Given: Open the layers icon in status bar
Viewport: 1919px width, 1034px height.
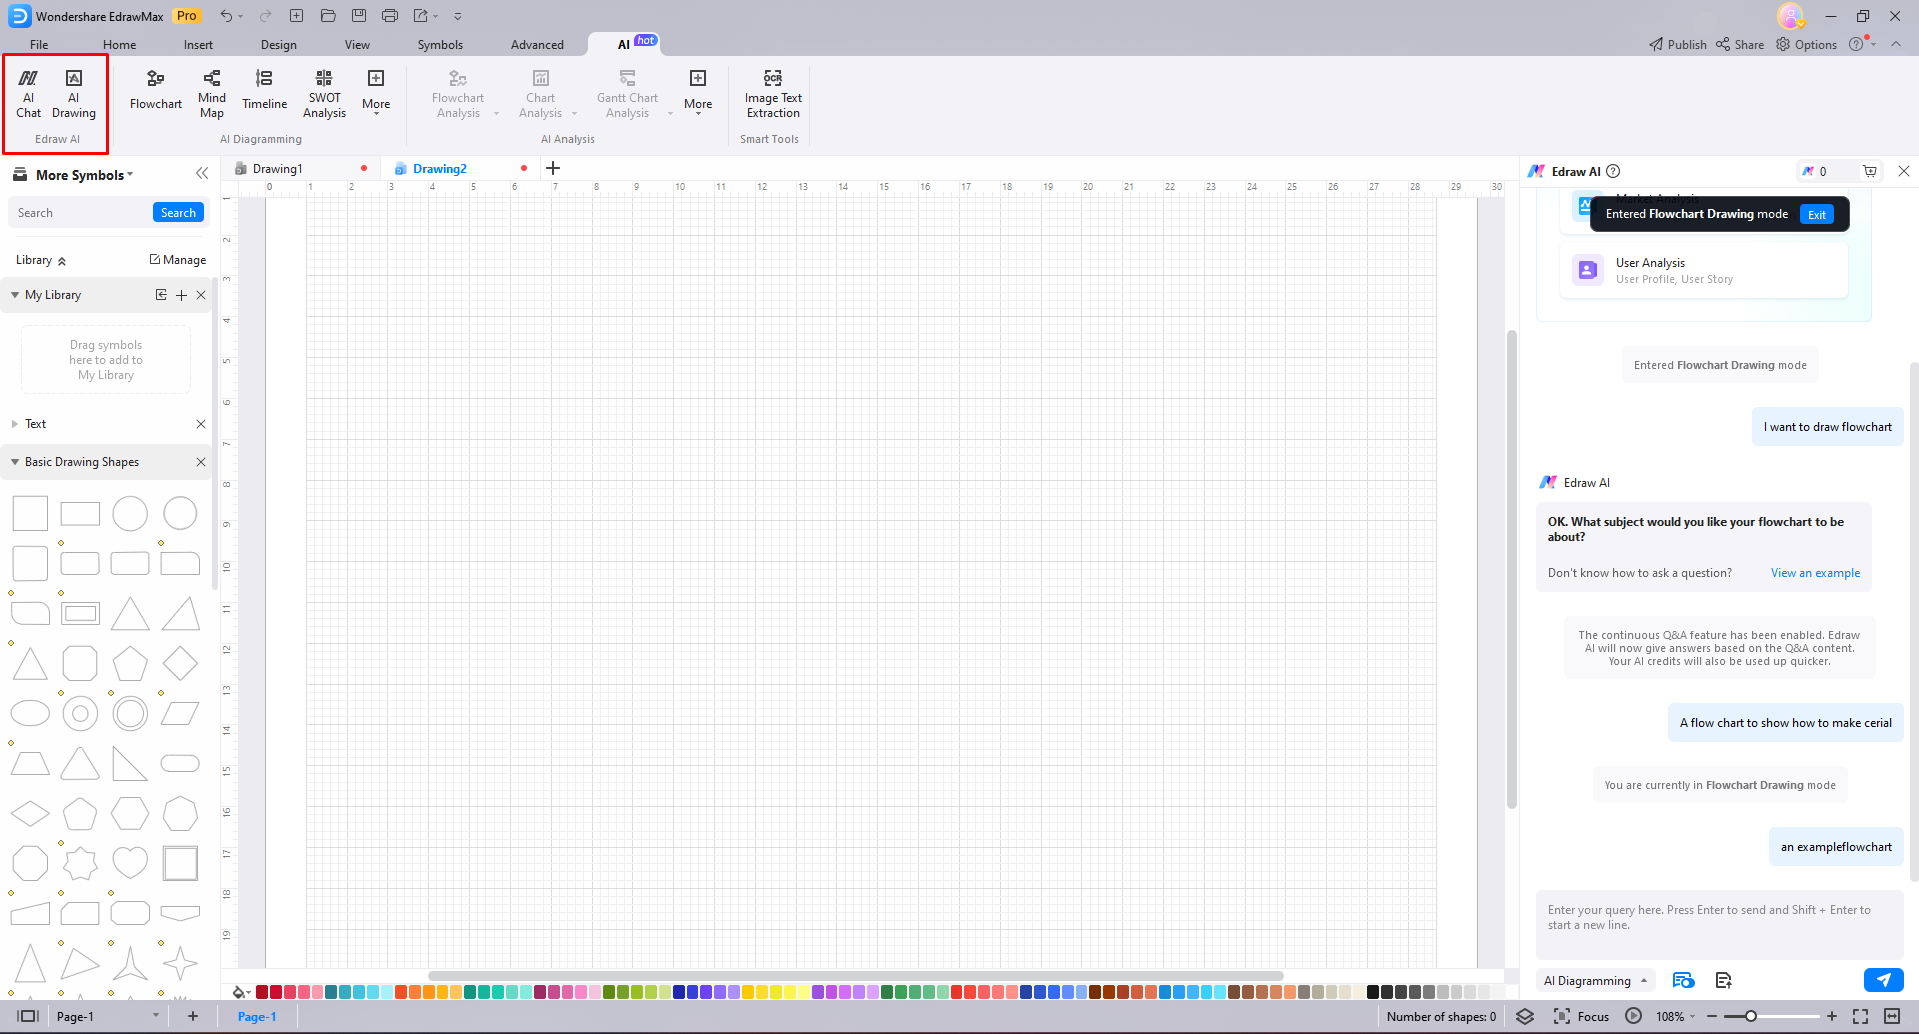Looking at the screenshot, I should (x=1525, y=1016).
